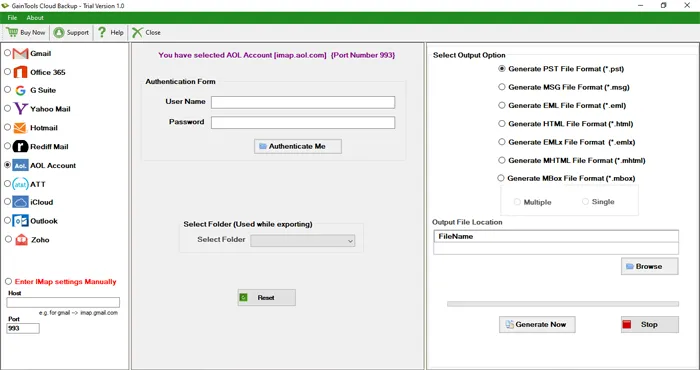Click the AT&T logo icon
This screenshot has height=370, width=700.
click(x=21, y=184)
